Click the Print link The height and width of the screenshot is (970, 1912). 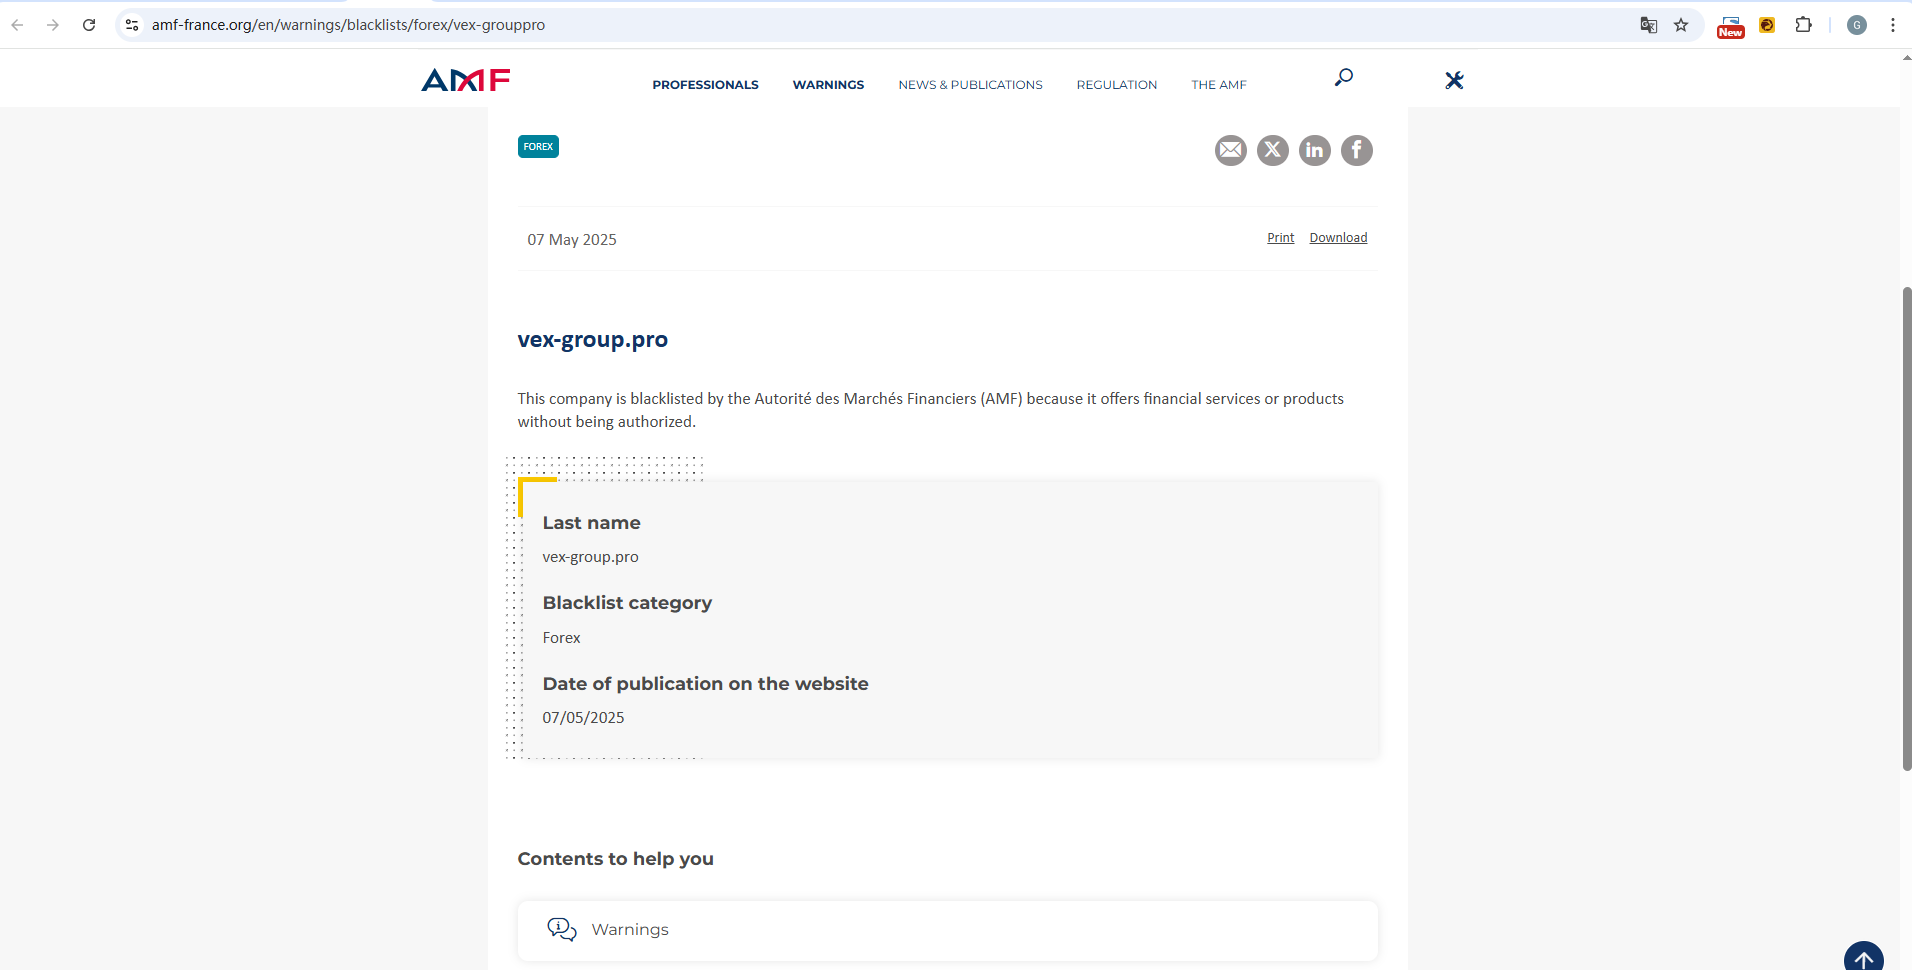pyautogui.click(x=1280, y=238)
